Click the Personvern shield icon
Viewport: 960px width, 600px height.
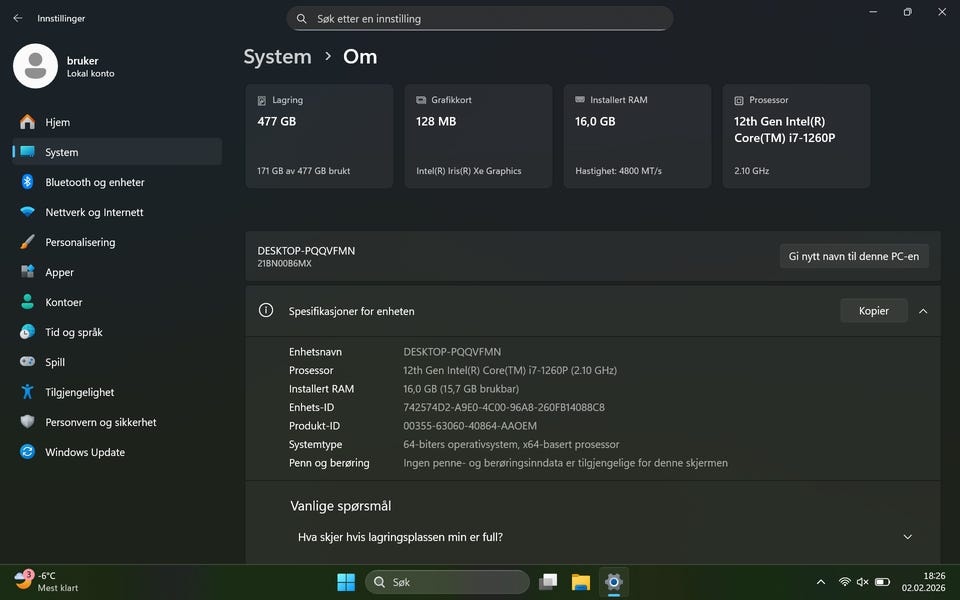[28, 422]
